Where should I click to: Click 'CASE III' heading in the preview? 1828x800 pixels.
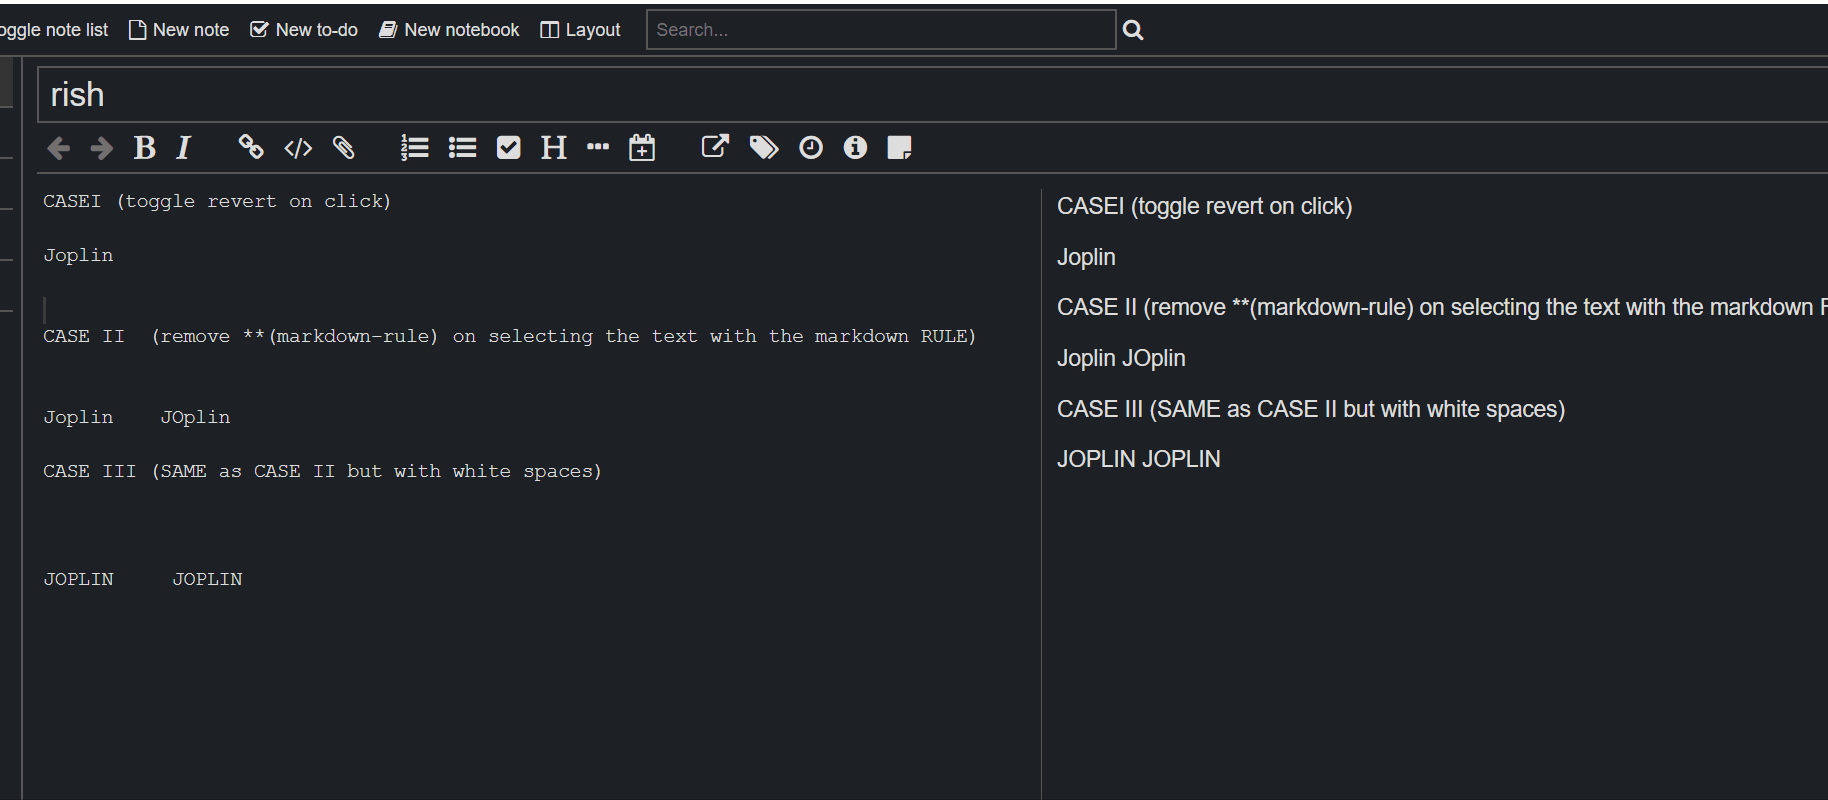tap(1311, 409)
